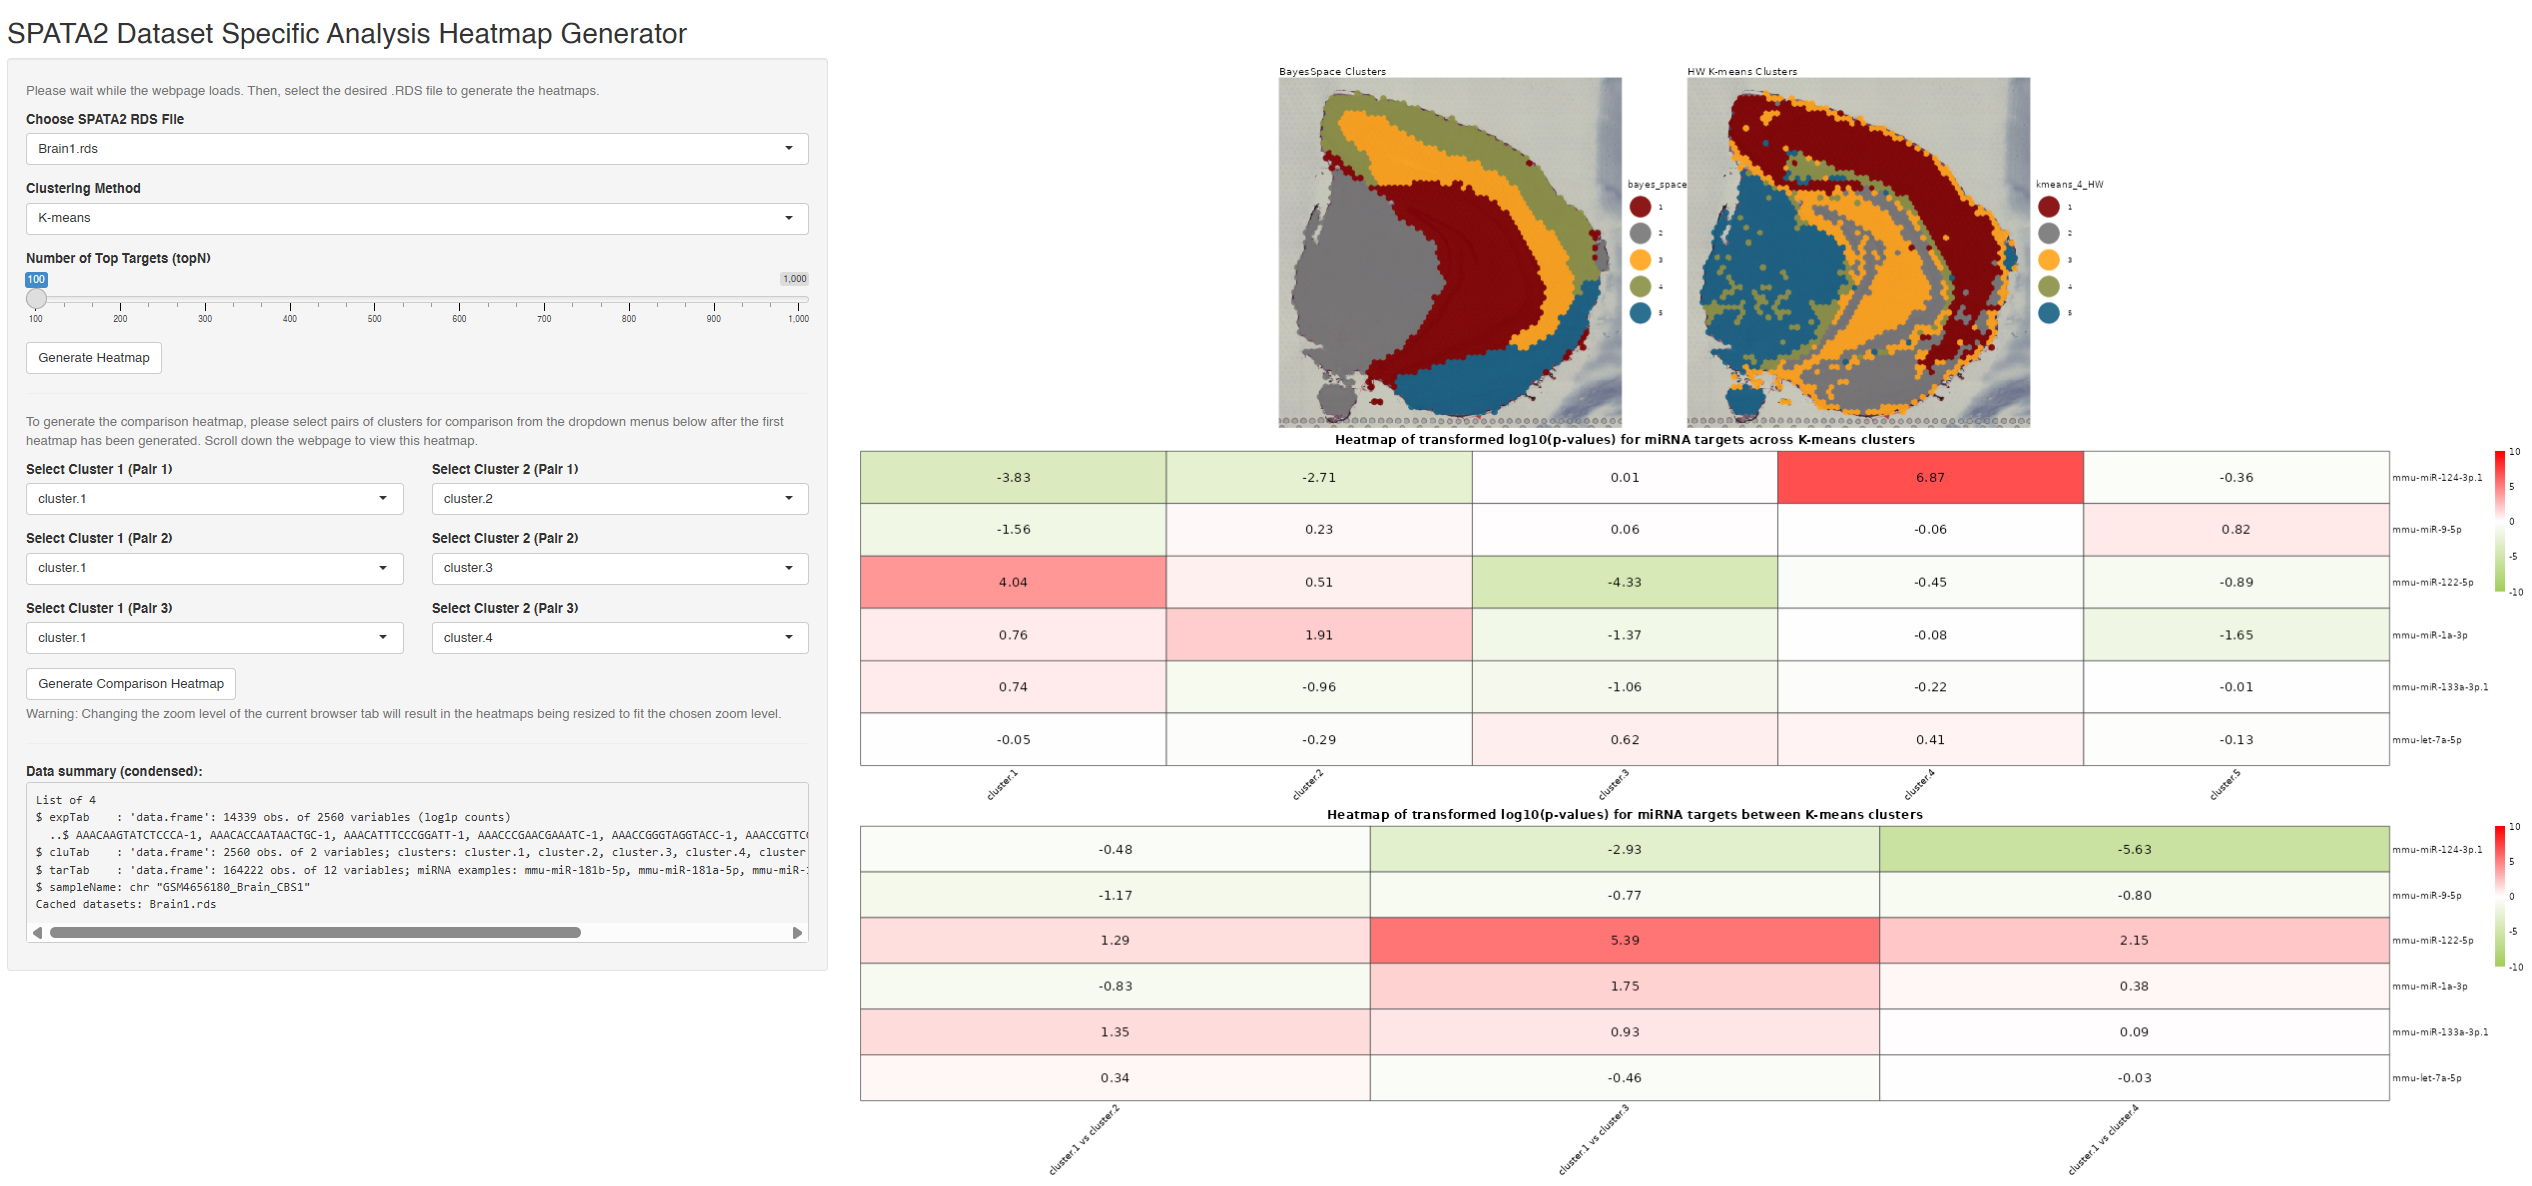Click the gray kmeans_4_HW cluster 2 legend dot

click(x=2049, y=233)
